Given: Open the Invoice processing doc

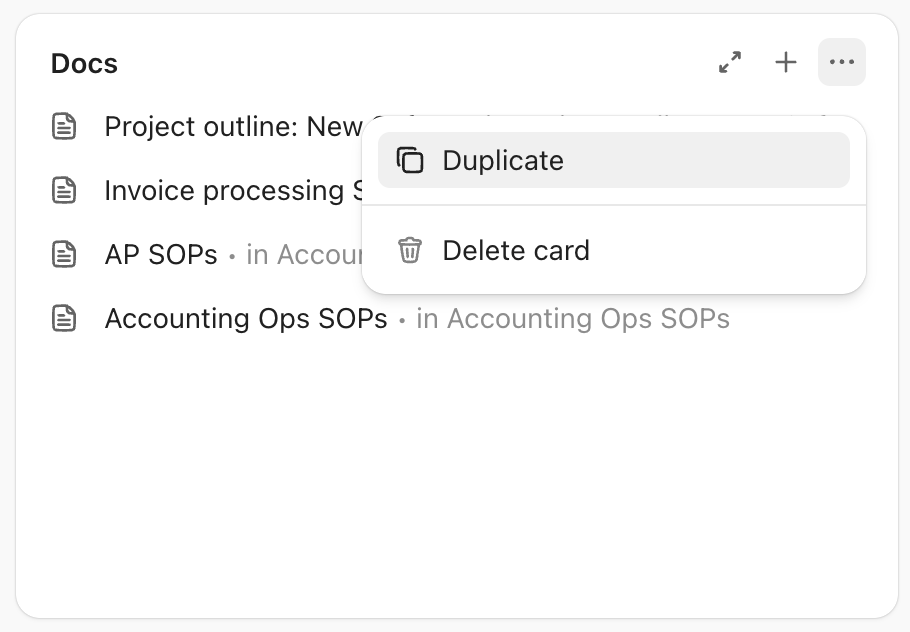Looking at the screenshot, I should point(234,190).
